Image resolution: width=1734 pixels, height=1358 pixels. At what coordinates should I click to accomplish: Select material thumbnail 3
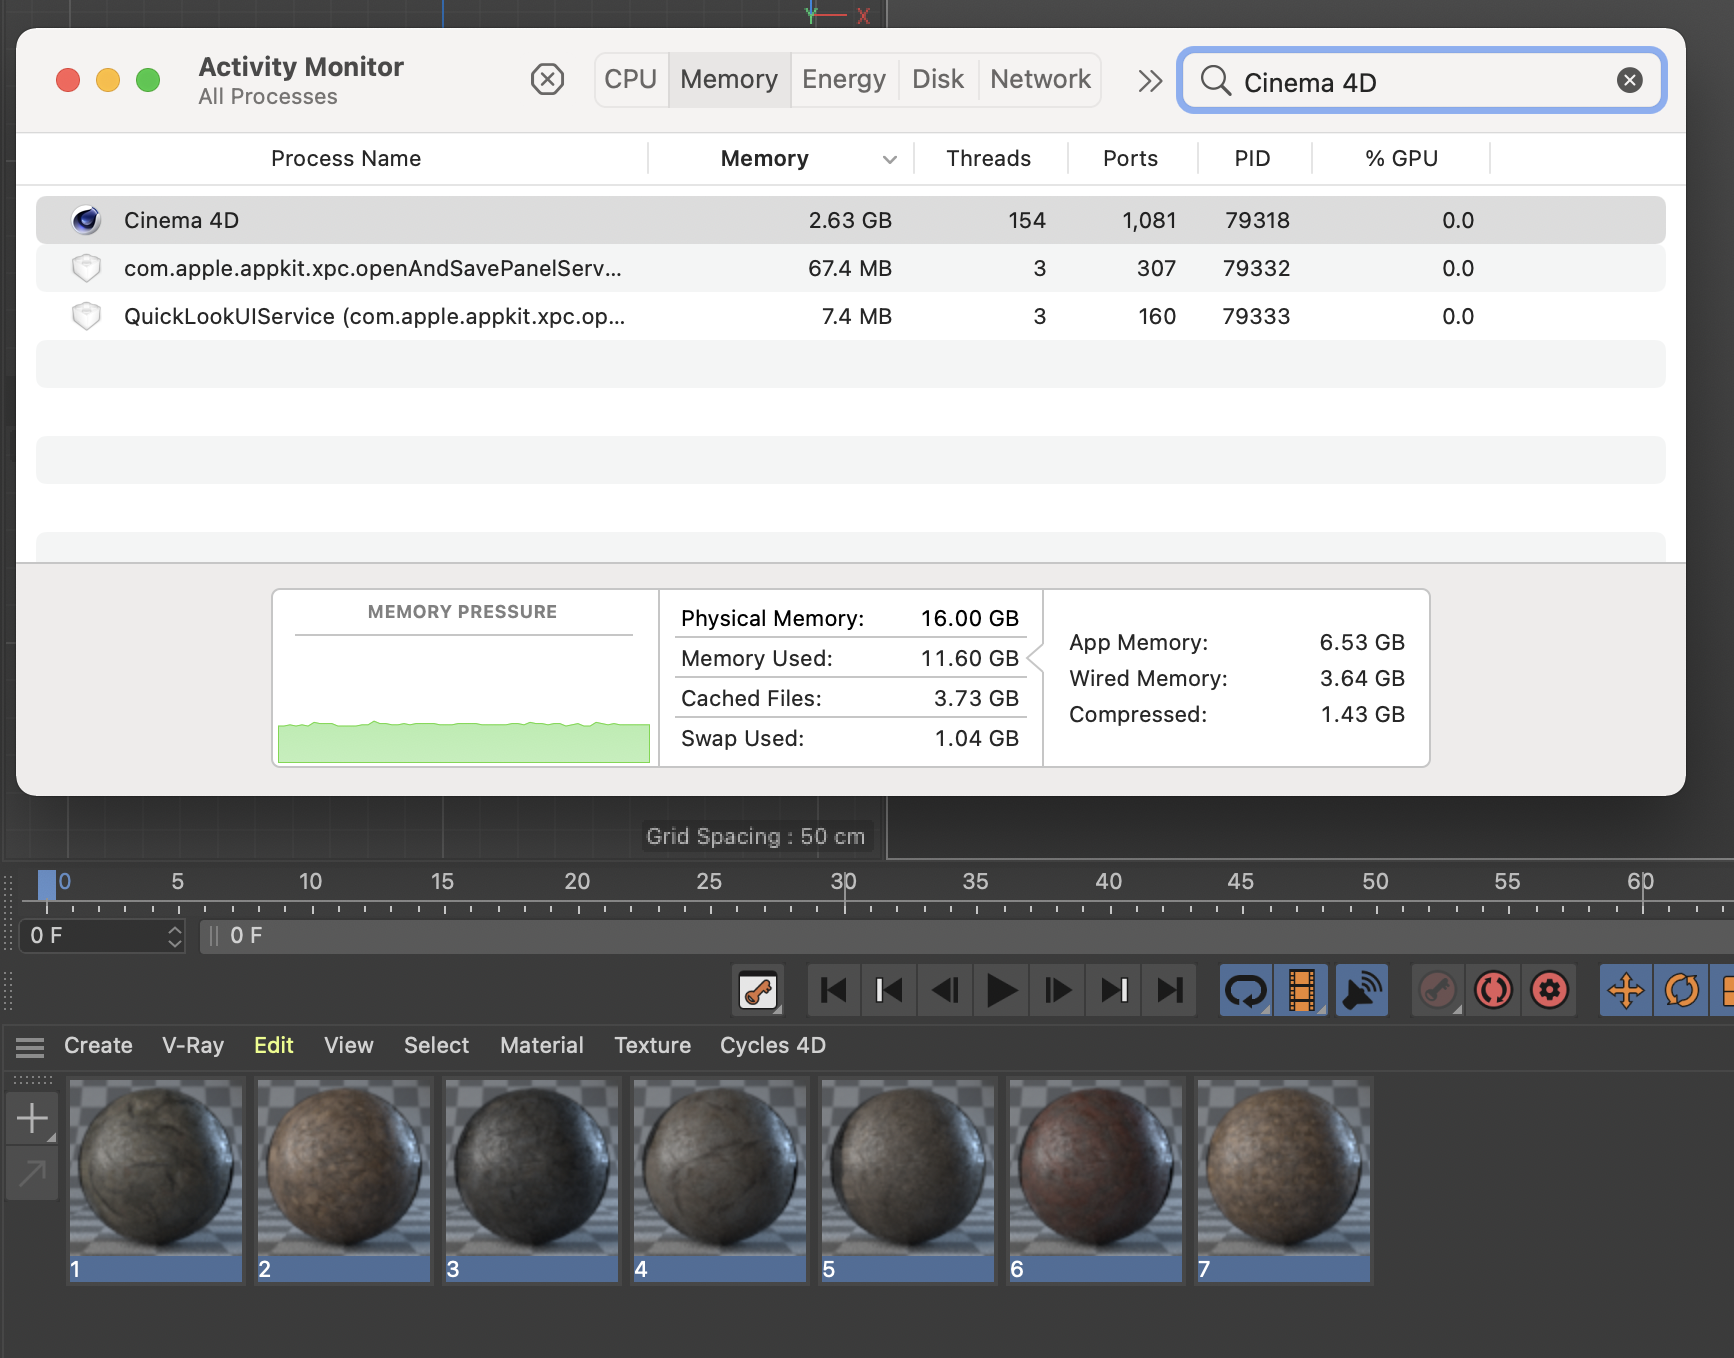tap(531, 1180)
